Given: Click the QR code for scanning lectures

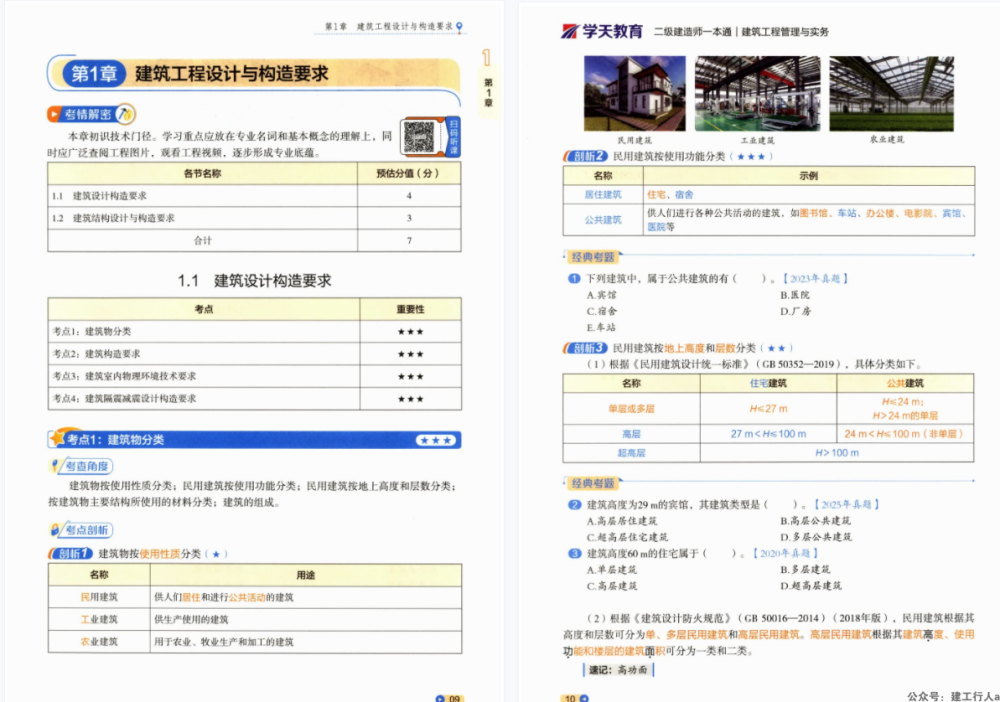Looking at the screenshot, I should coord(419,136).
